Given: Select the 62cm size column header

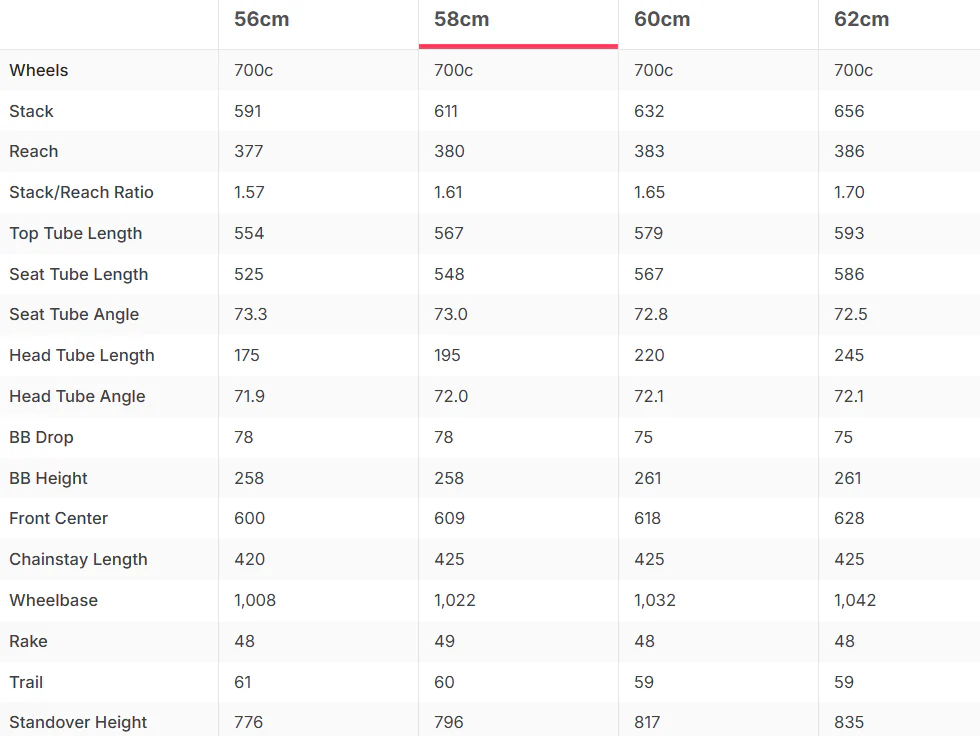Looking at the screenshot, I should 861,19.
